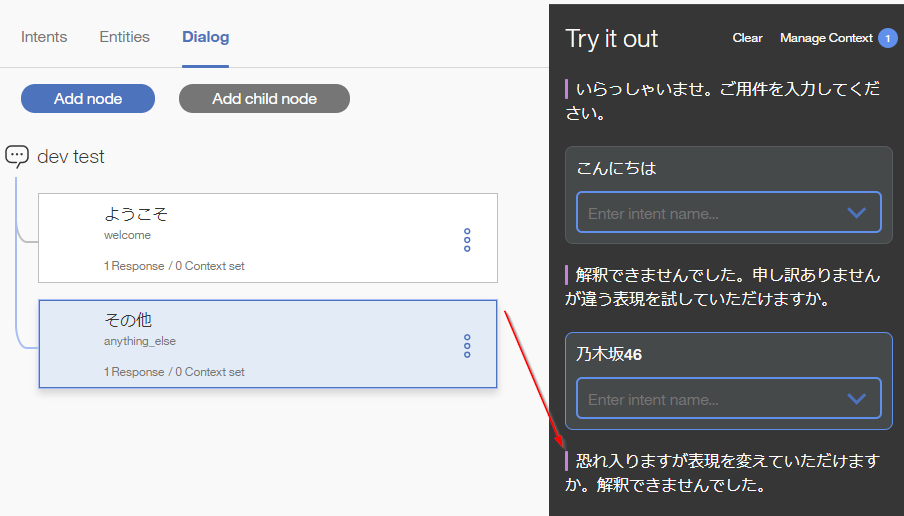Focus intent name field under こんにちは

(729, 213)
